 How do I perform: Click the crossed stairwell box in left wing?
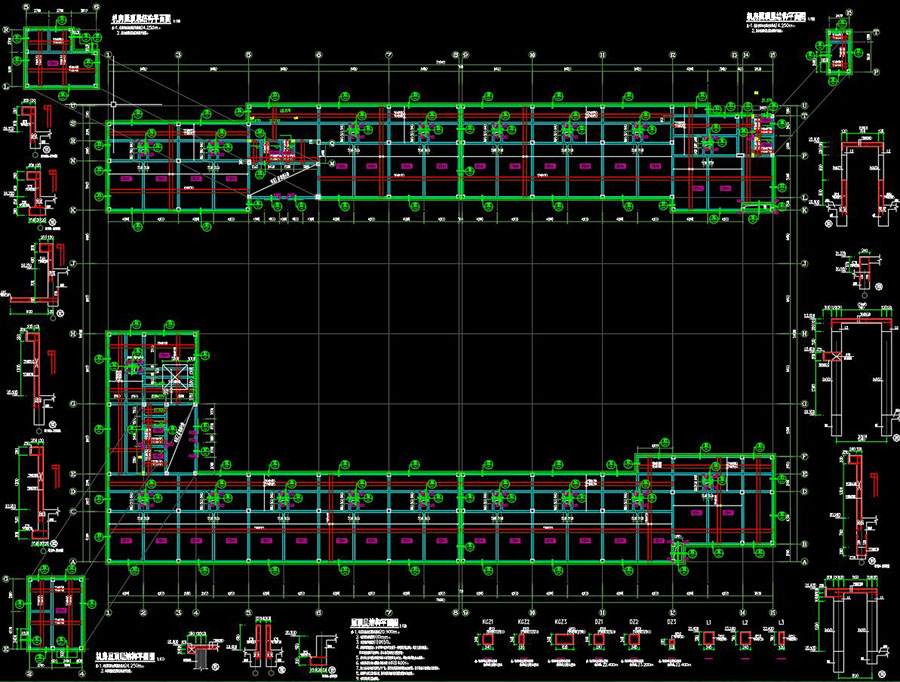pos(175,378)
